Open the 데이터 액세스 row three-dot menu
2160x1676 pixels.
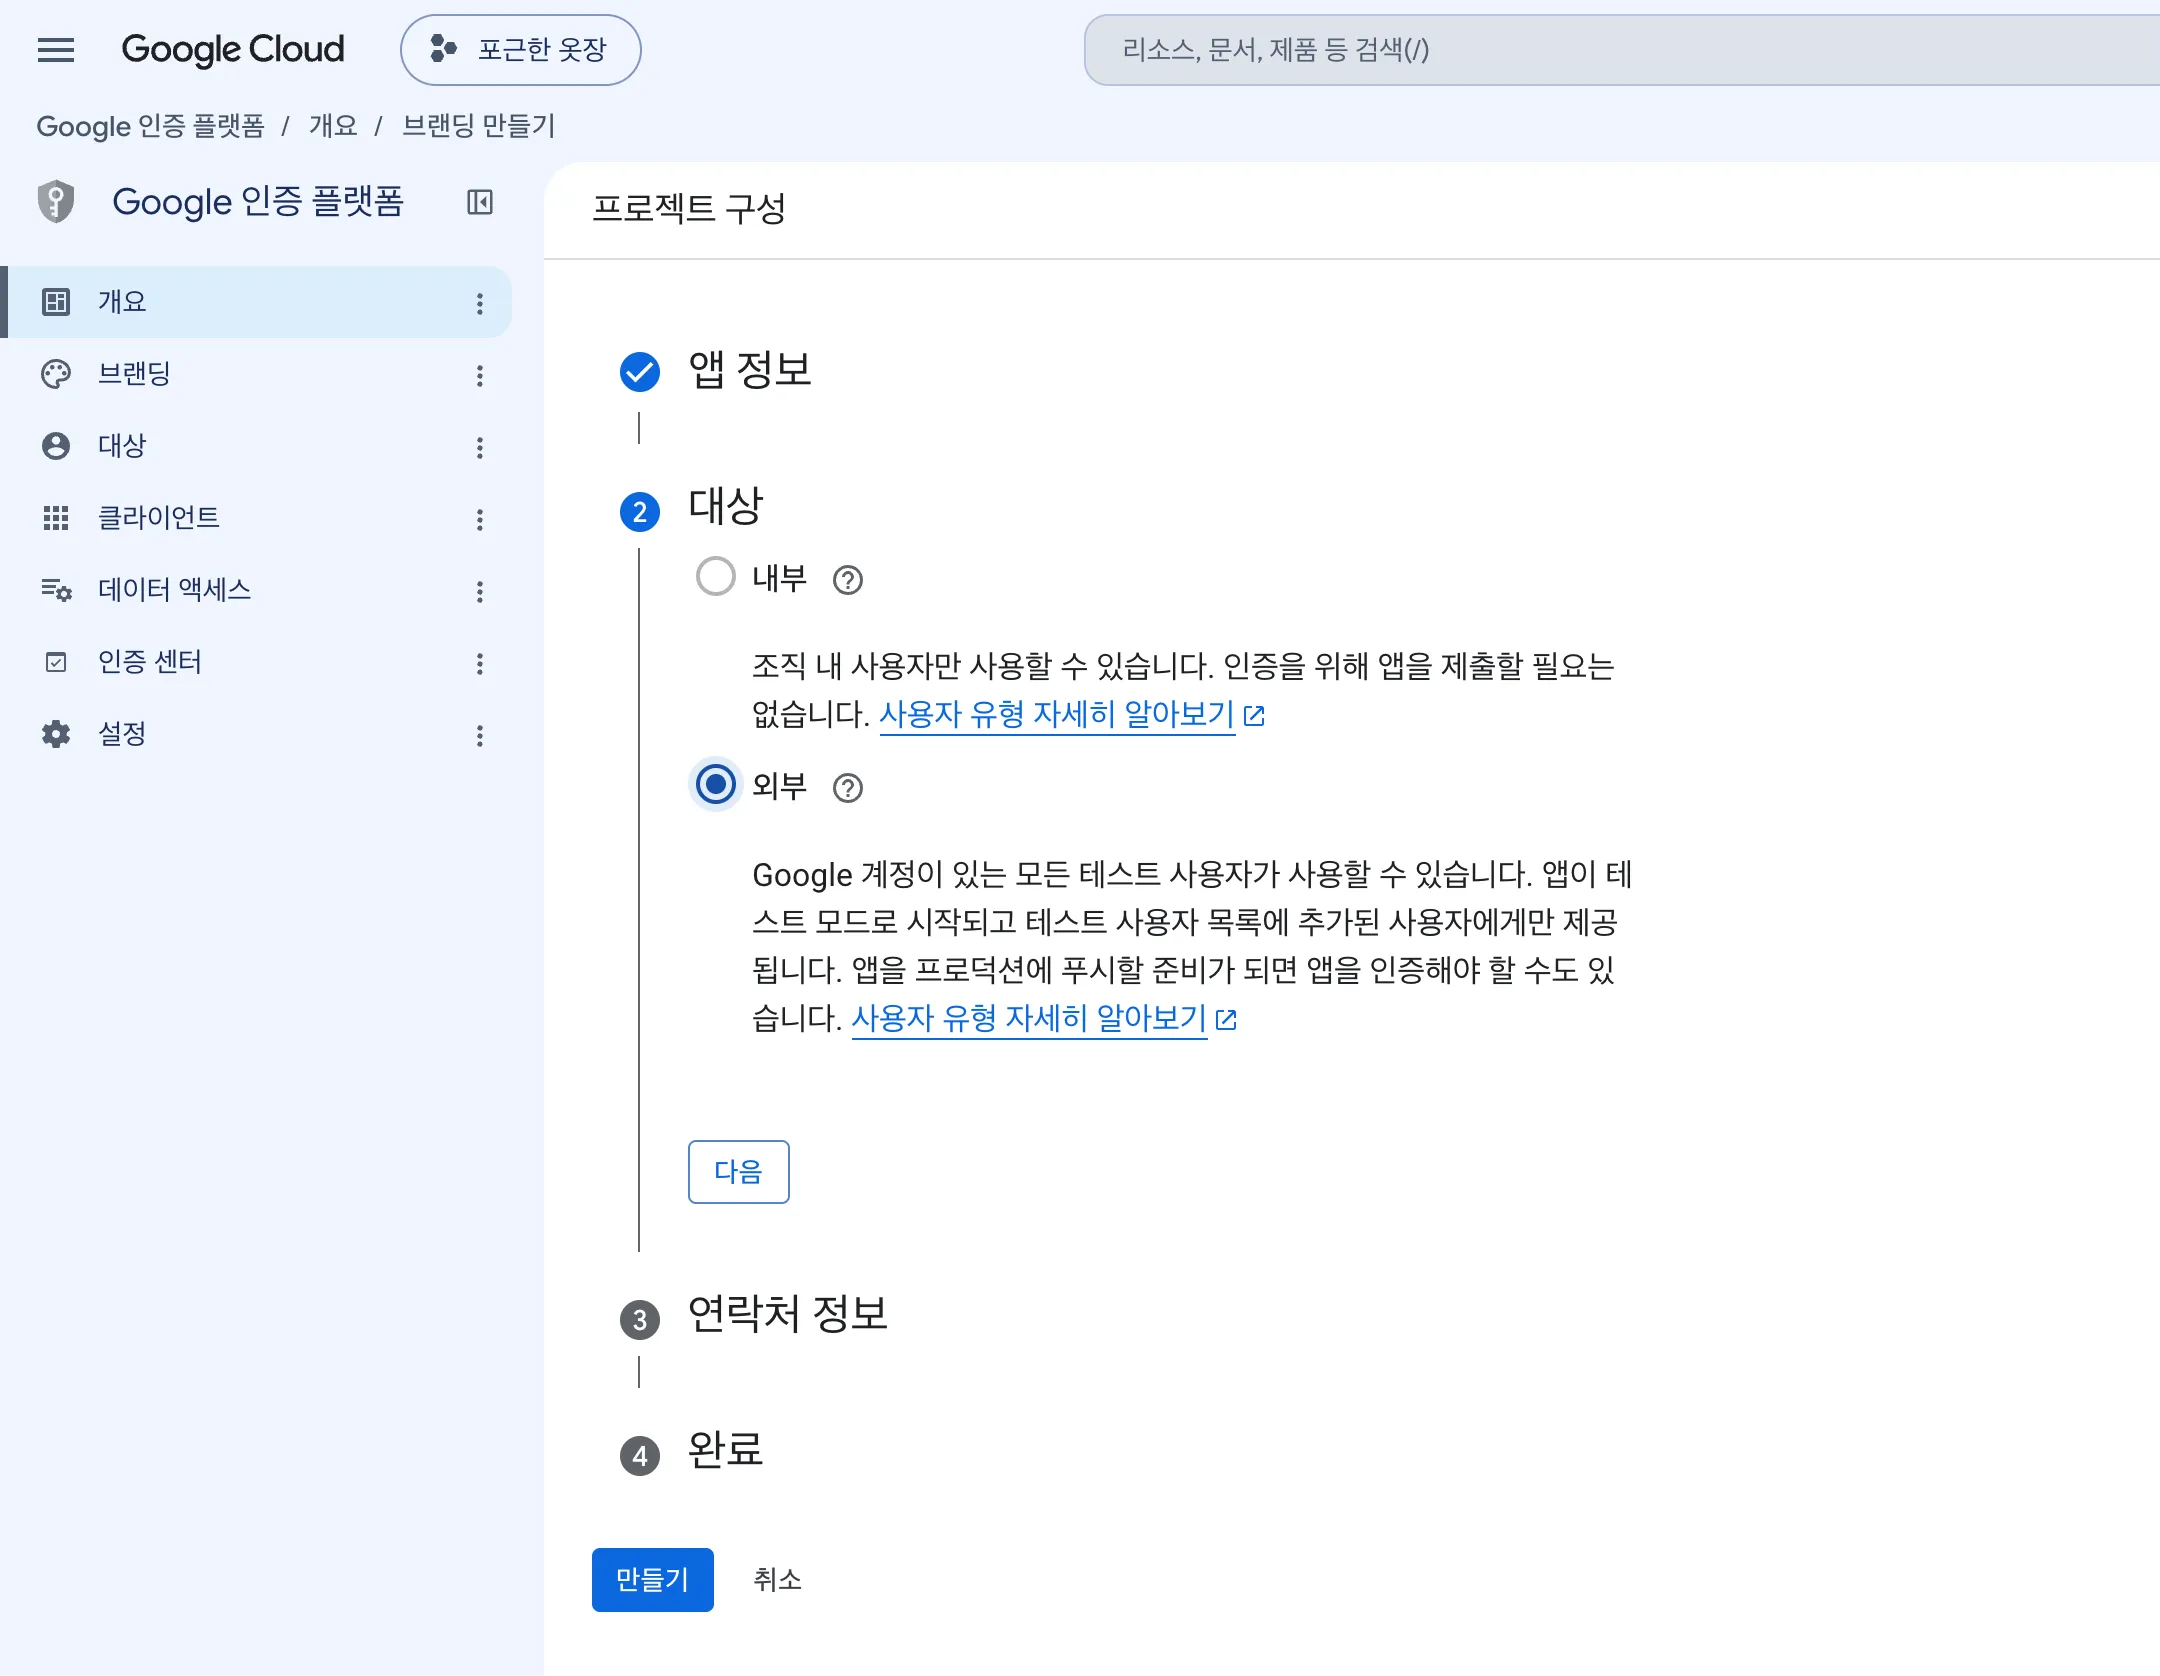click(x=480, y=591)
